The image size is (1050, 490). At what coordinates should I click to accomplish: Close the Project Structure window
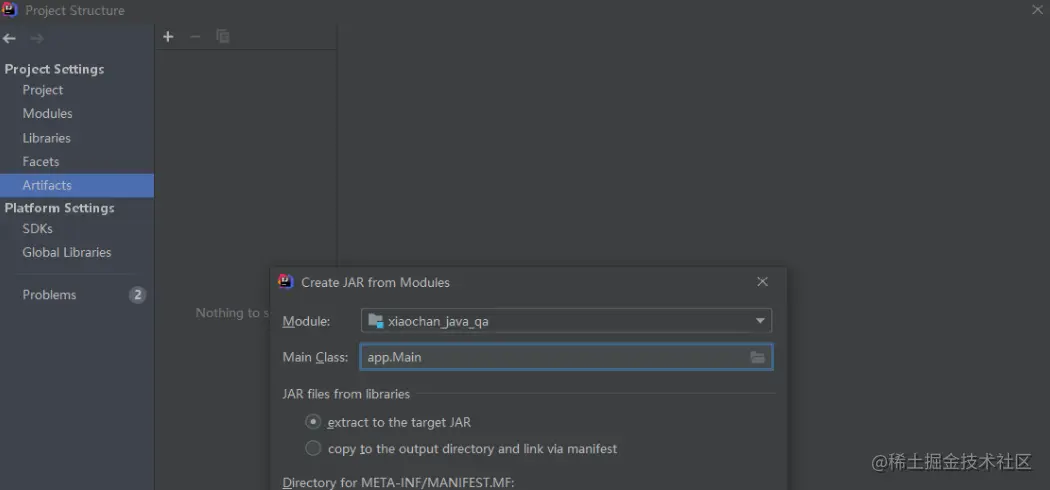click(1037, 10)
